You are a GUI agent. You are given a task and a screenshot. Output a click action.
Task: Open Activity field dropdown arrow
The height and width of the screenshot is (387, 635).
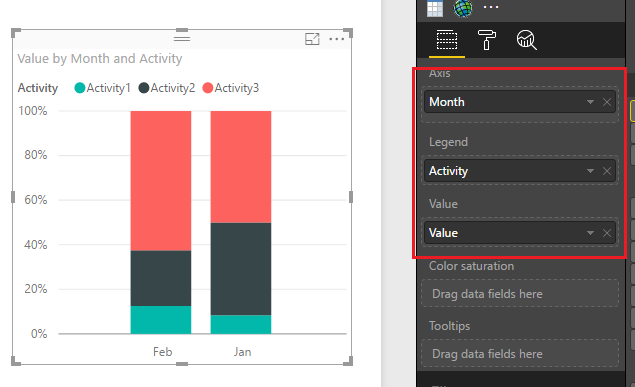point(590,171)
